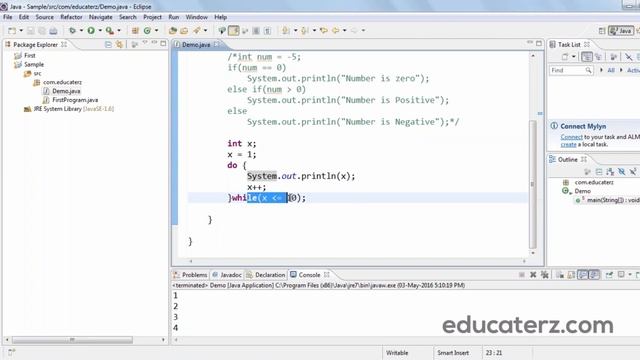Open the Source menu
This screenshot has width=640, height=360.
pos(44,17)
